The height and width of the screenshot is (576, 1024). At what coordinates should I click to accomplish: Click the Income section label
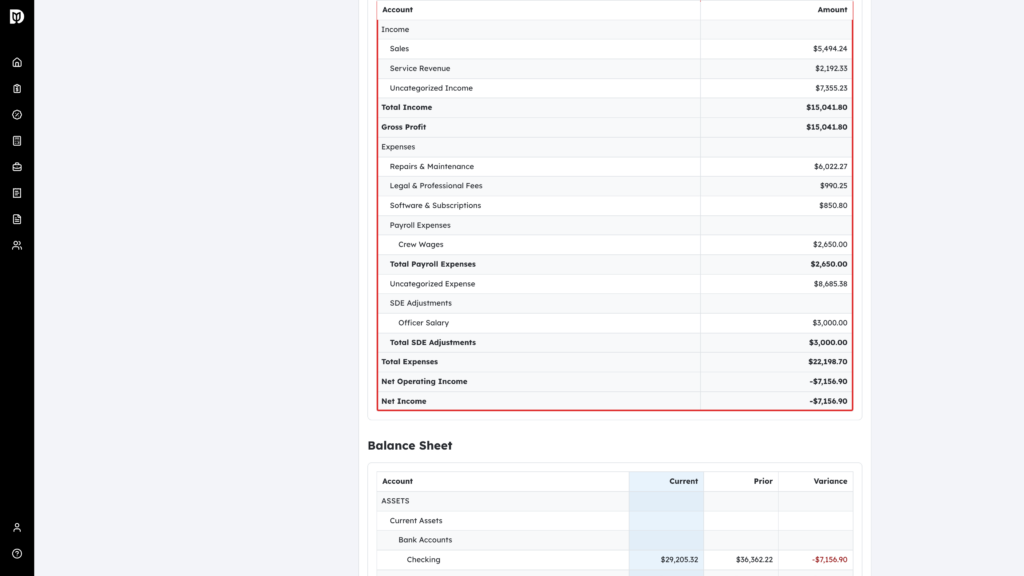pyautogui.click(x=395, y=29)
